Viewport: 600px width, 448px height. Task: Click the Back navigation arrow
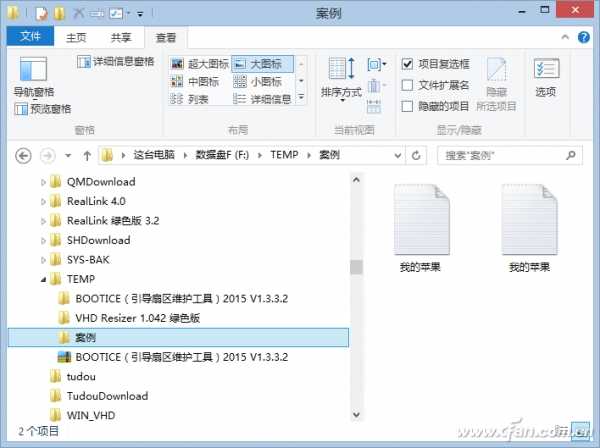[23, 156]
